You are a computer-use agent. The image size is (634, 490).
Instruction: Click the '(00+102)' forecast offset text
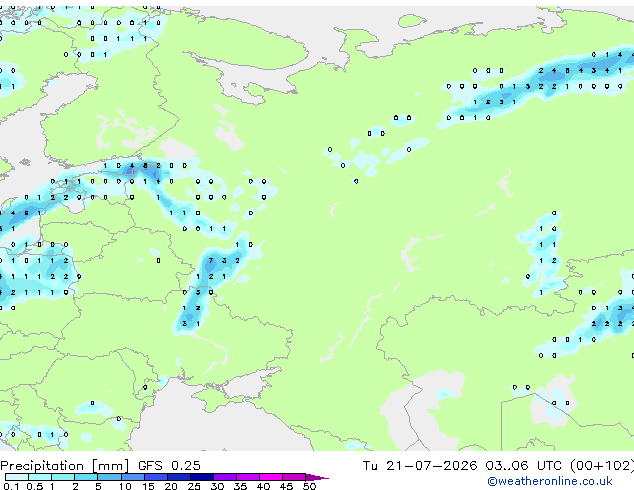point(602,465)
